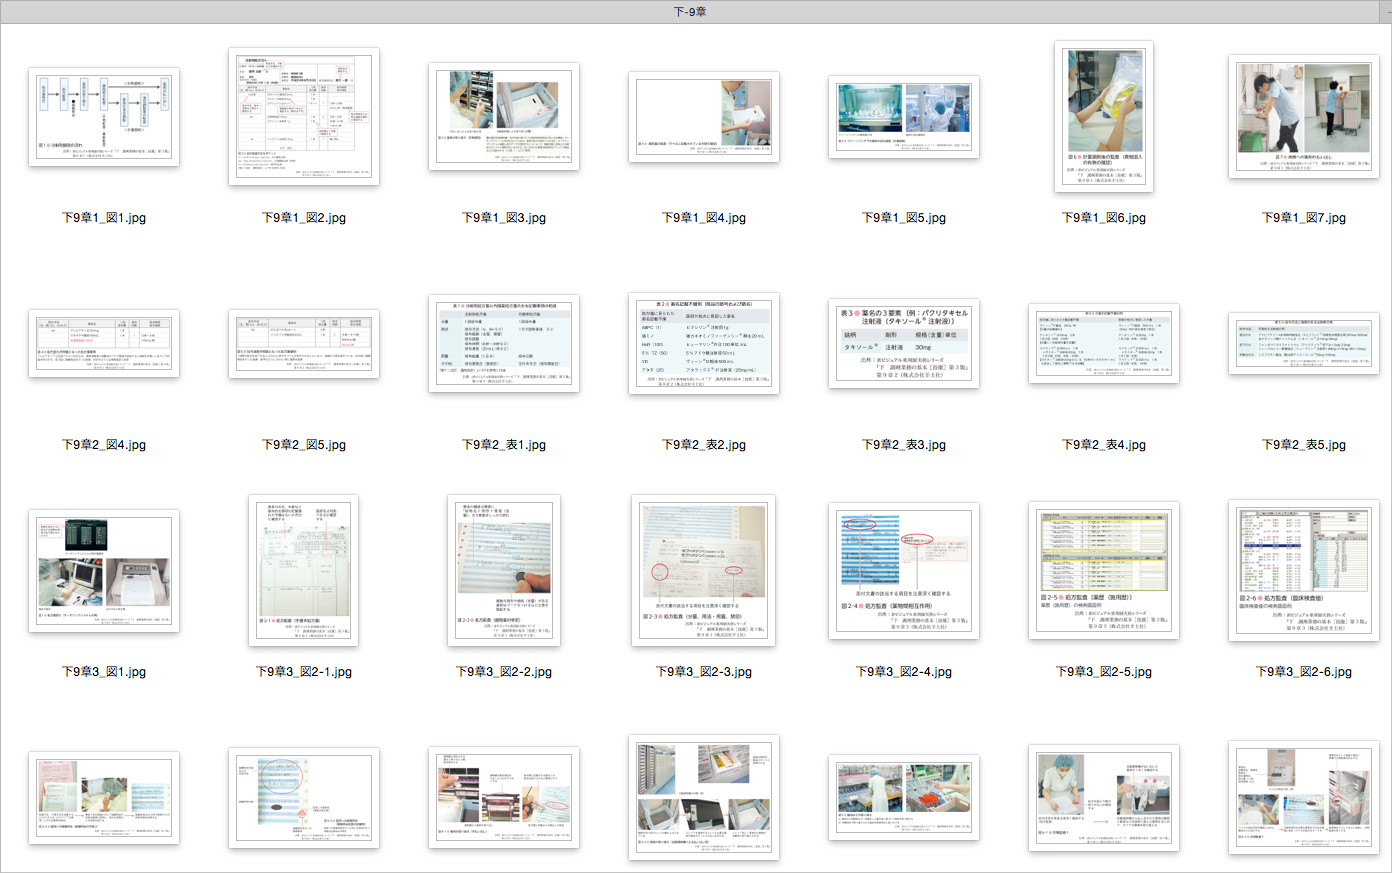Click the 下9章1_図6.jpg thumbnail
This screenshot has height=873, width=1392.
pos(1104,117)
